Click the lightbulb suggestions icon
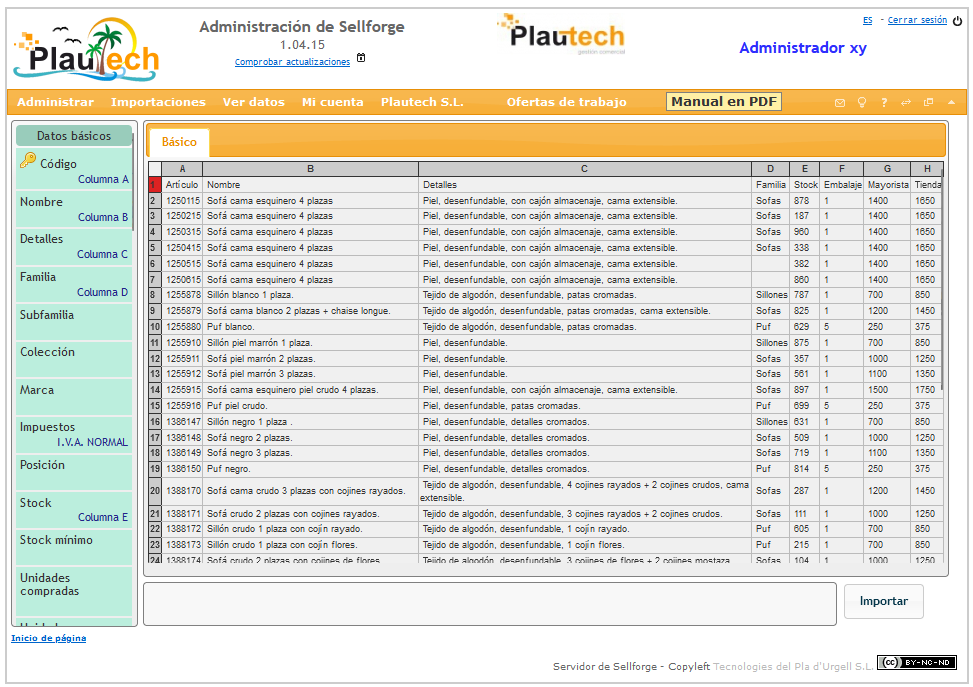973x687 pixels. (862, 103)
